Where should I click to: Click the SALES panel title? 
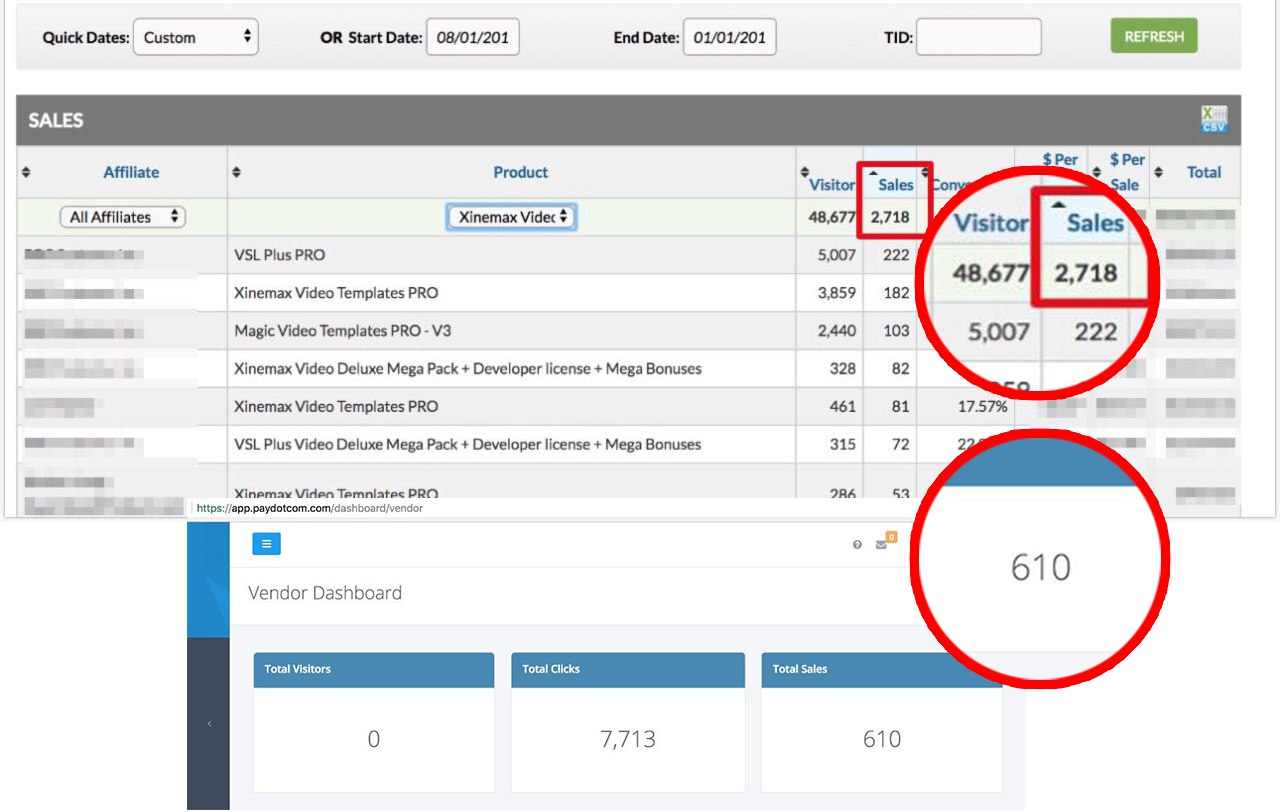coord(56,120)
